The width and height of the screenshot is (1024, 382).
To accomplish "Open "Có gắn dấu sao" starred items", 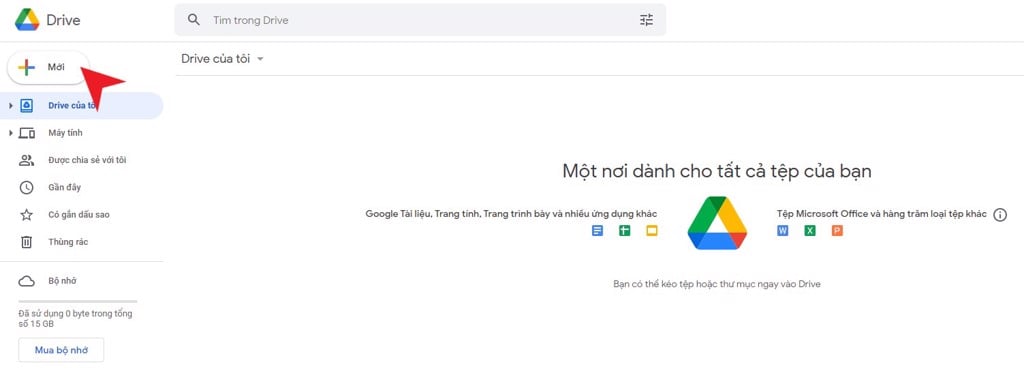I will pos(79,215).
